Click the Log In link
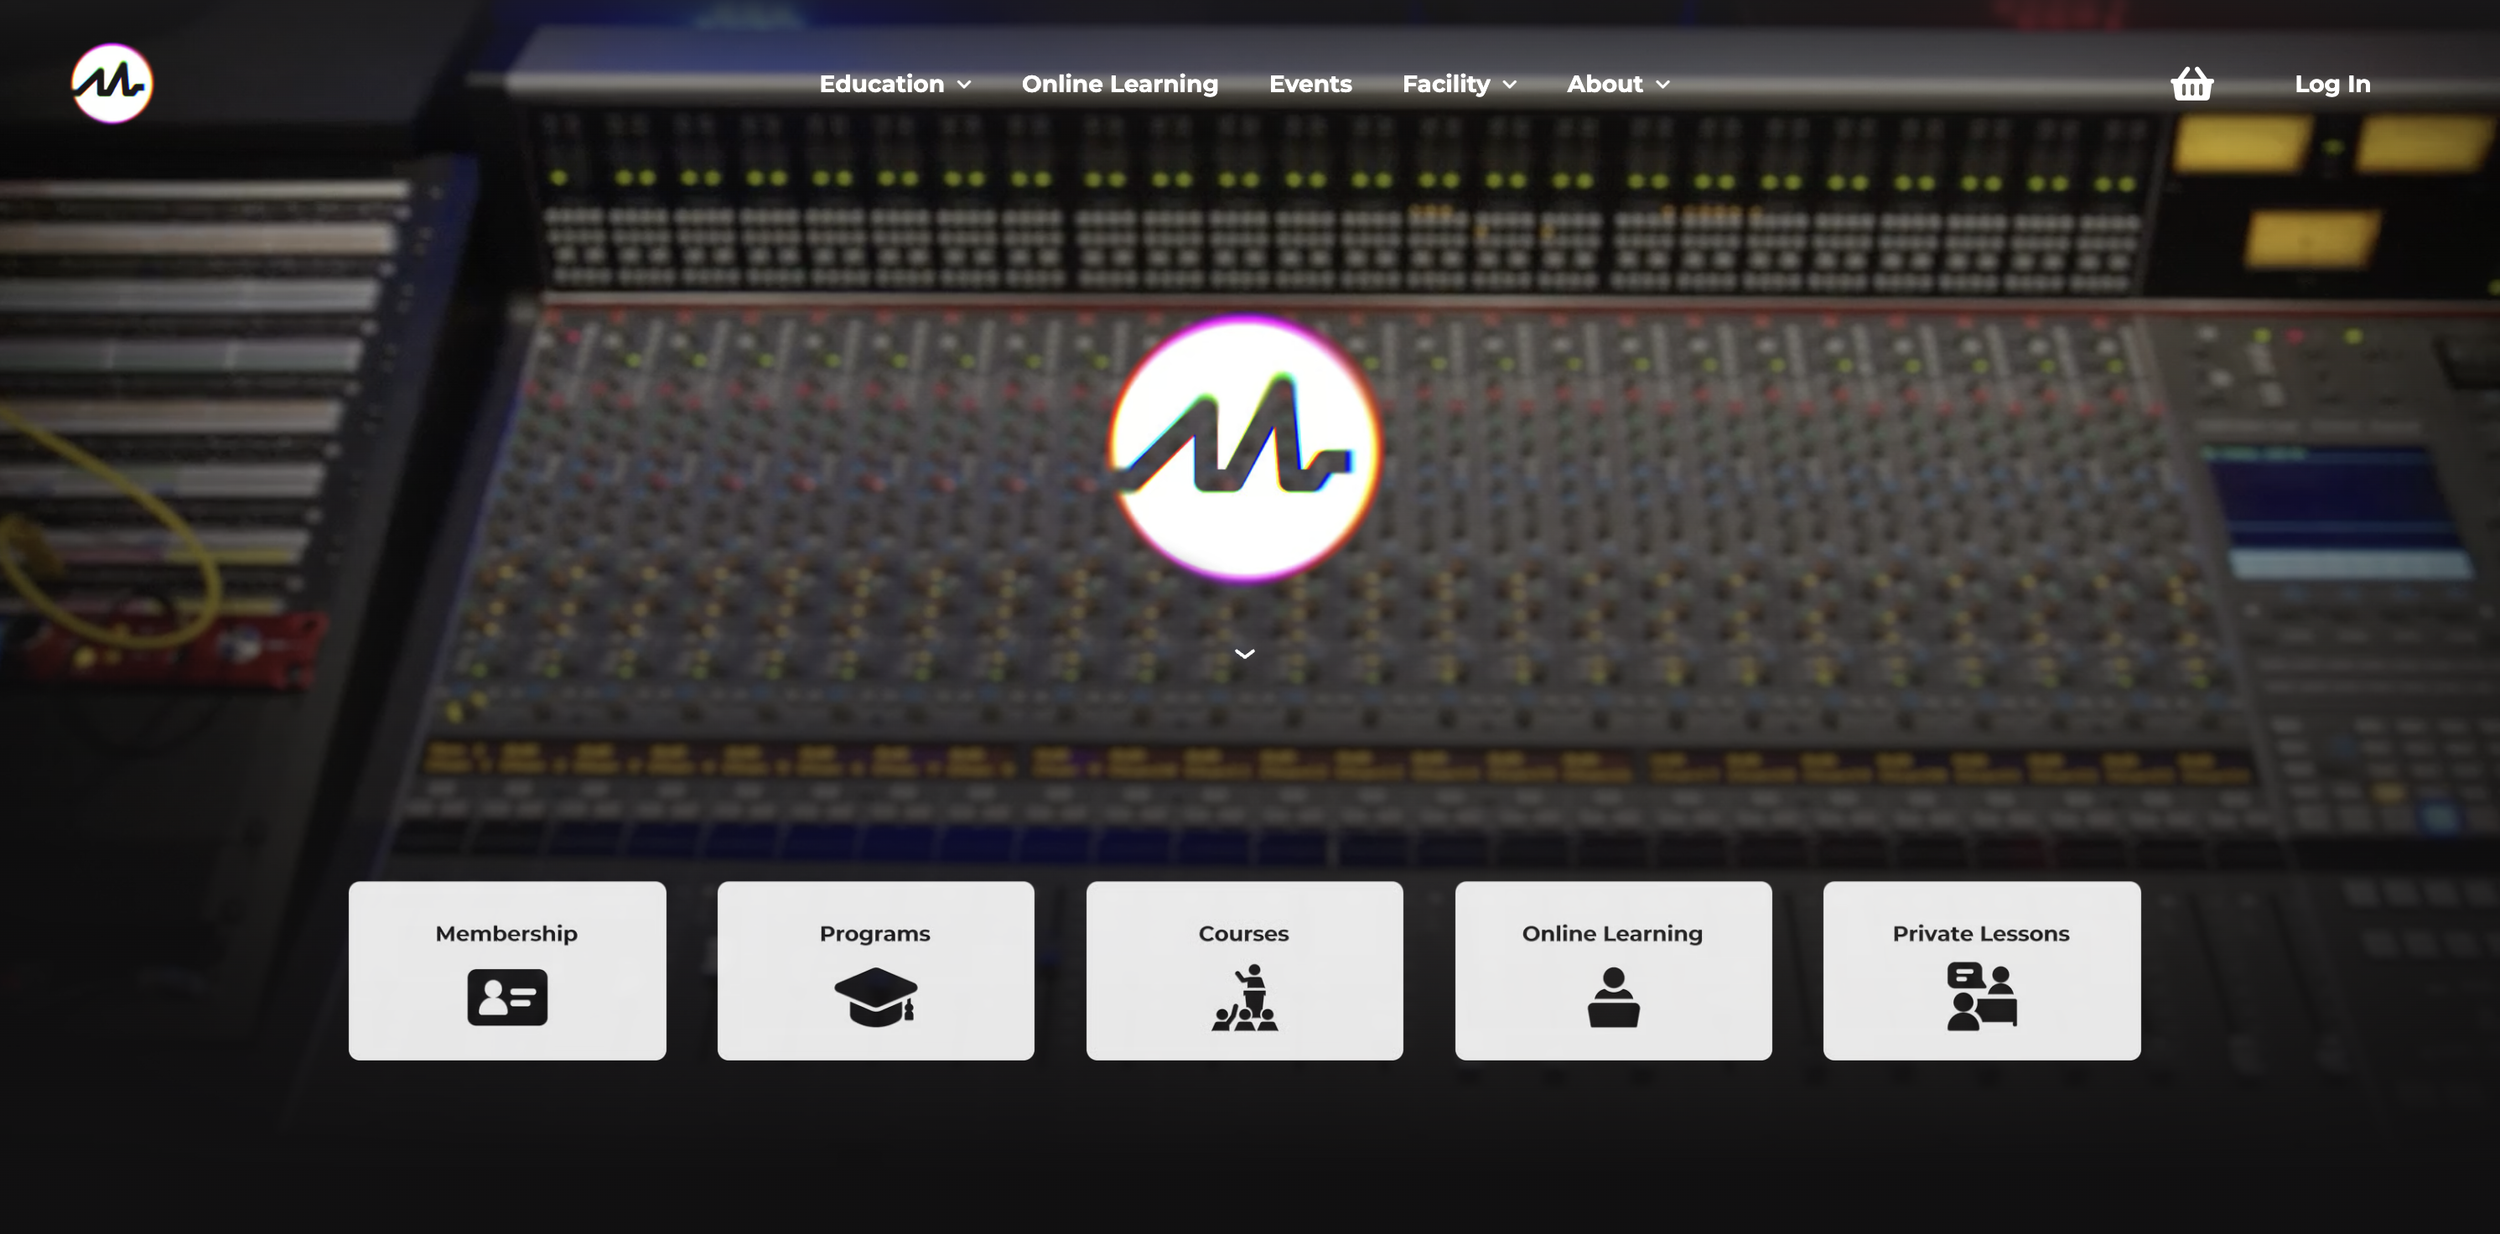This screenshot has width=2500, height=1234. coord(2332,84)
